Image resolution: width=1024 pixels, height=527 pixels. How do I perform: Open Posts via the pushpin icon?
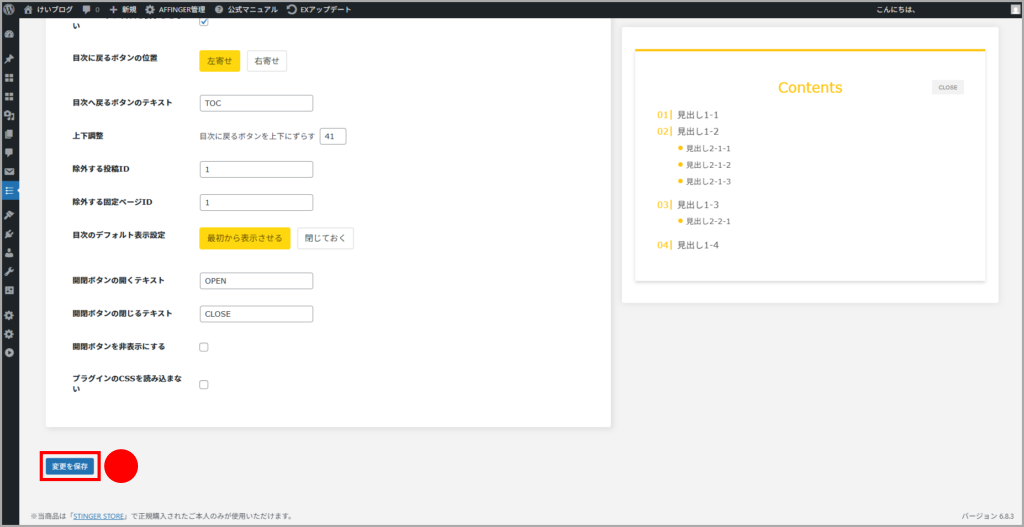(x=9, y=60)
